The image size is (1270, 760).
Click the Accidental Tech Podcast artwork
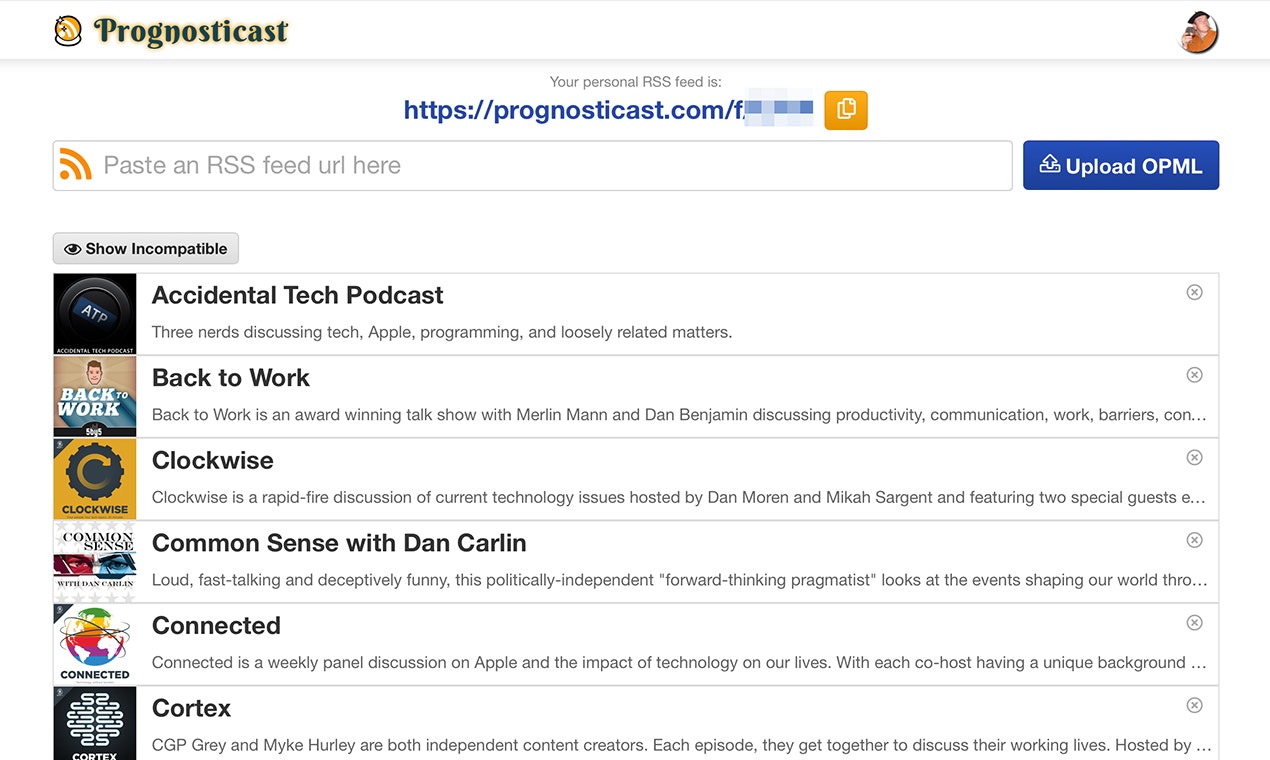pyautogui.click(x=95, y=314)
